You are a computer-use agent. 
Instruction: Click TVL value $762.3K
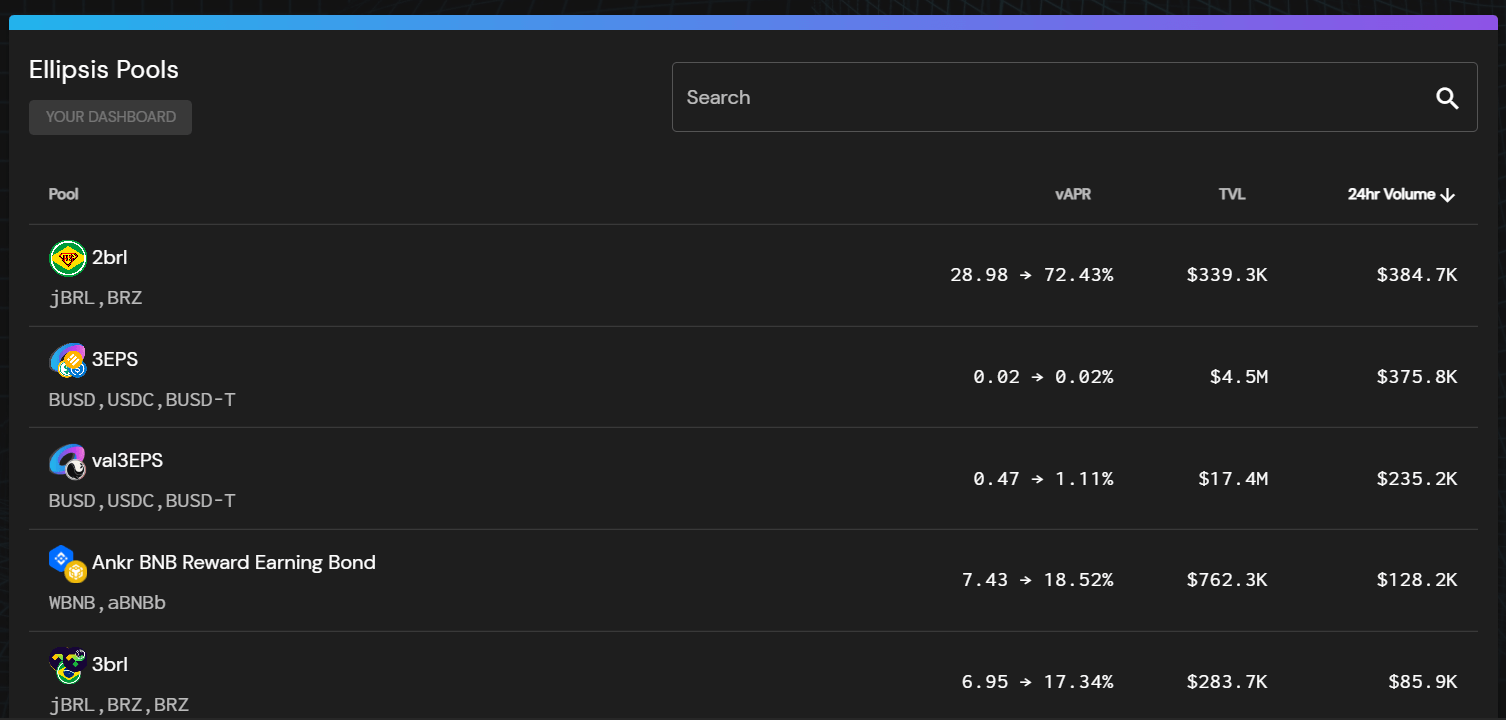(1227, 580)
